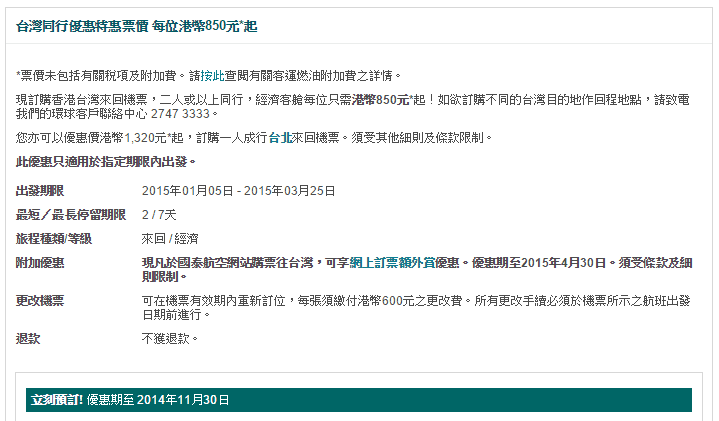719x421 pixels.
Task: Open the 台北 link in the paragraph
Action: click(x=279, y=137)
